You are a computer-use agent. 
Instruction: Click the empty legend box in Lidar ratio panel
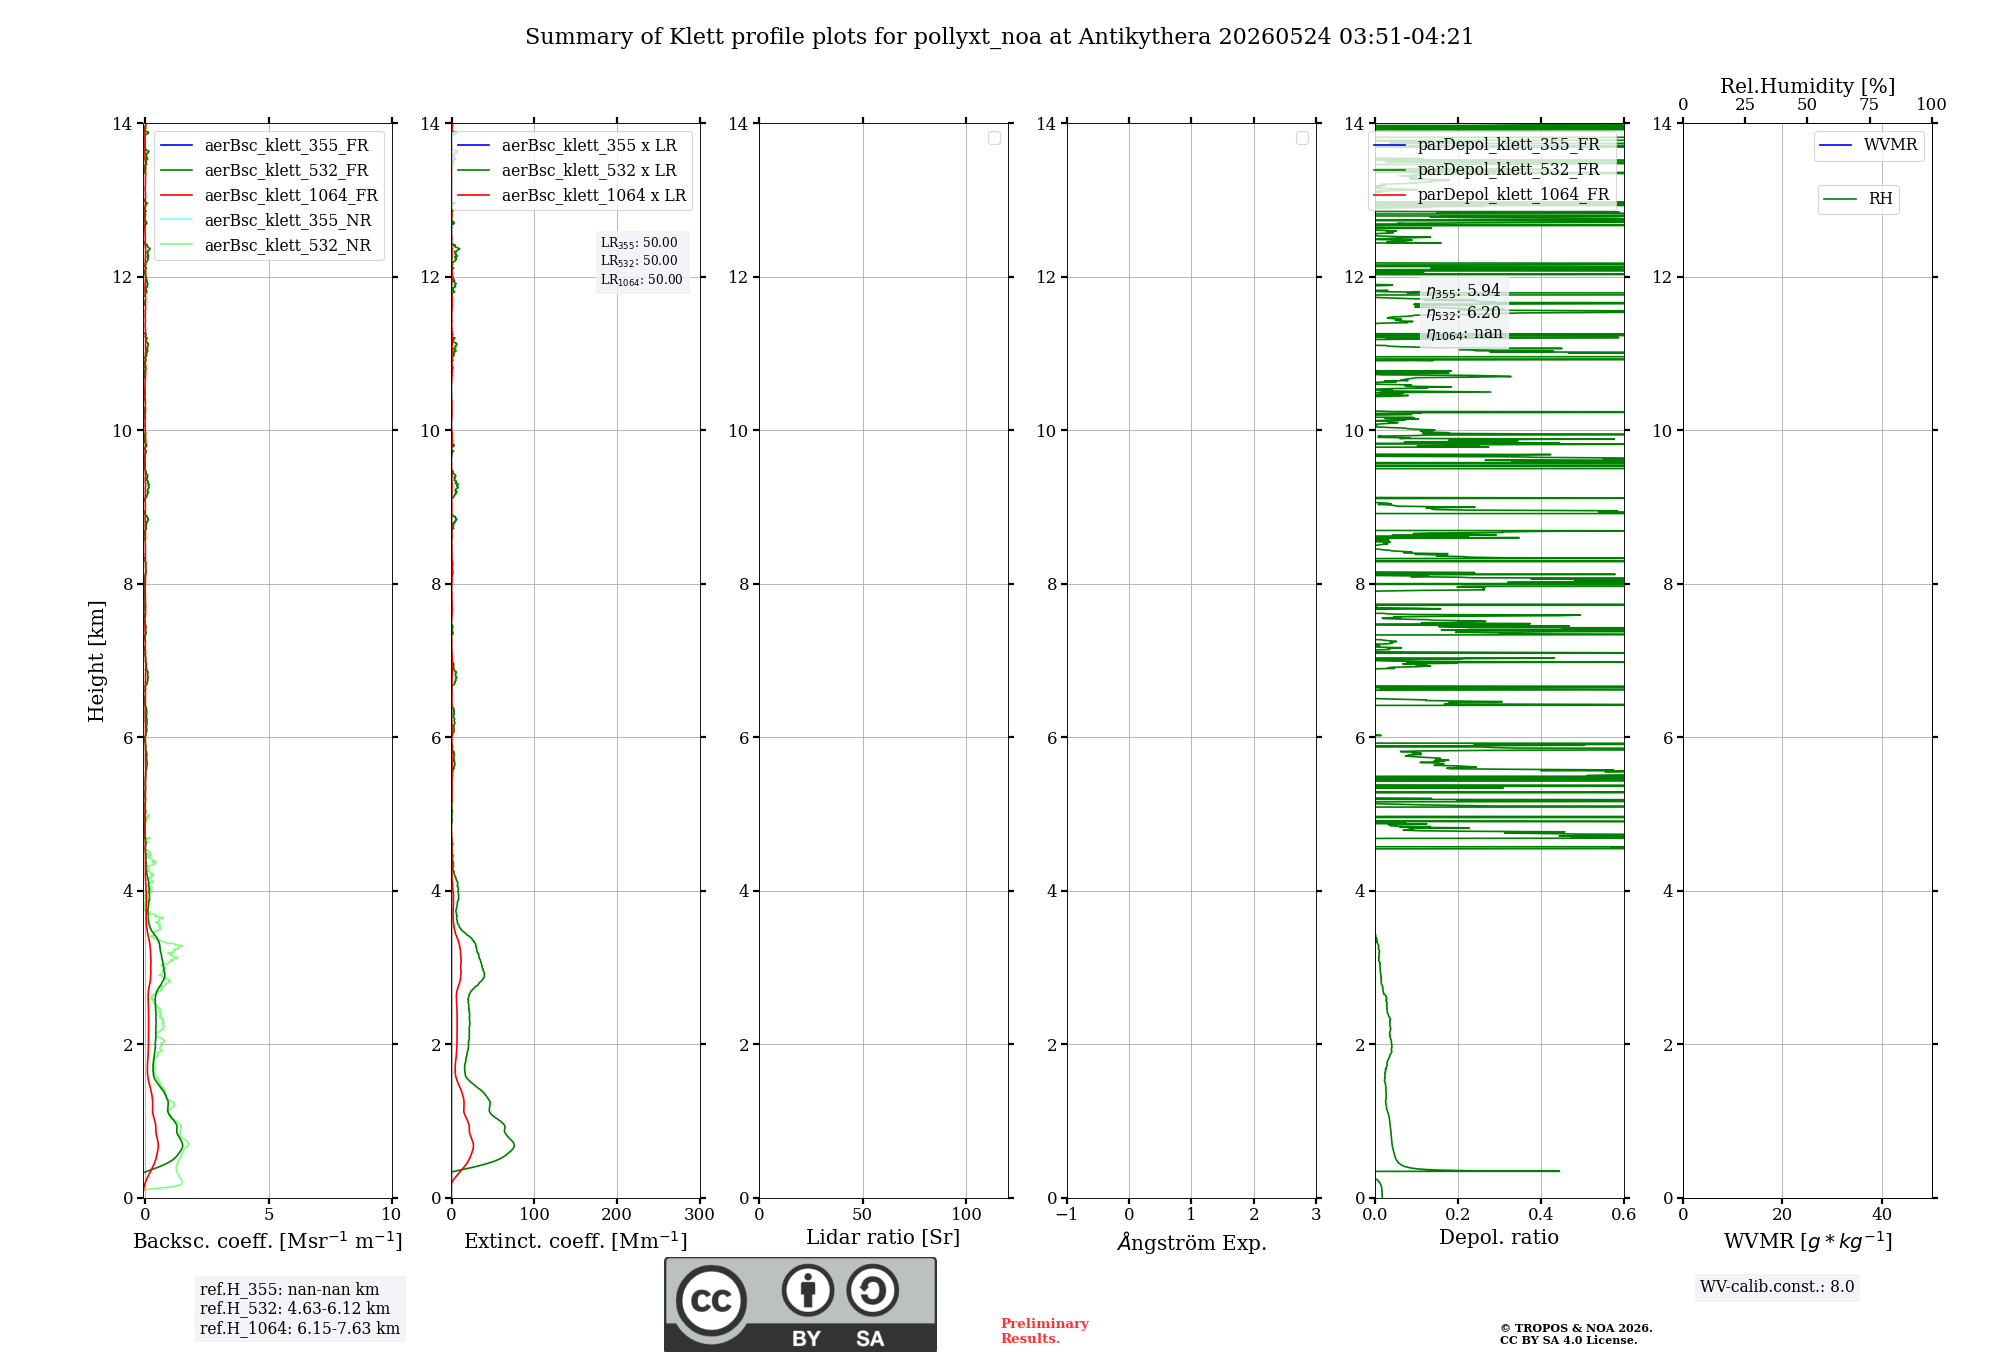pyautogui.click(x=994, y=138)
